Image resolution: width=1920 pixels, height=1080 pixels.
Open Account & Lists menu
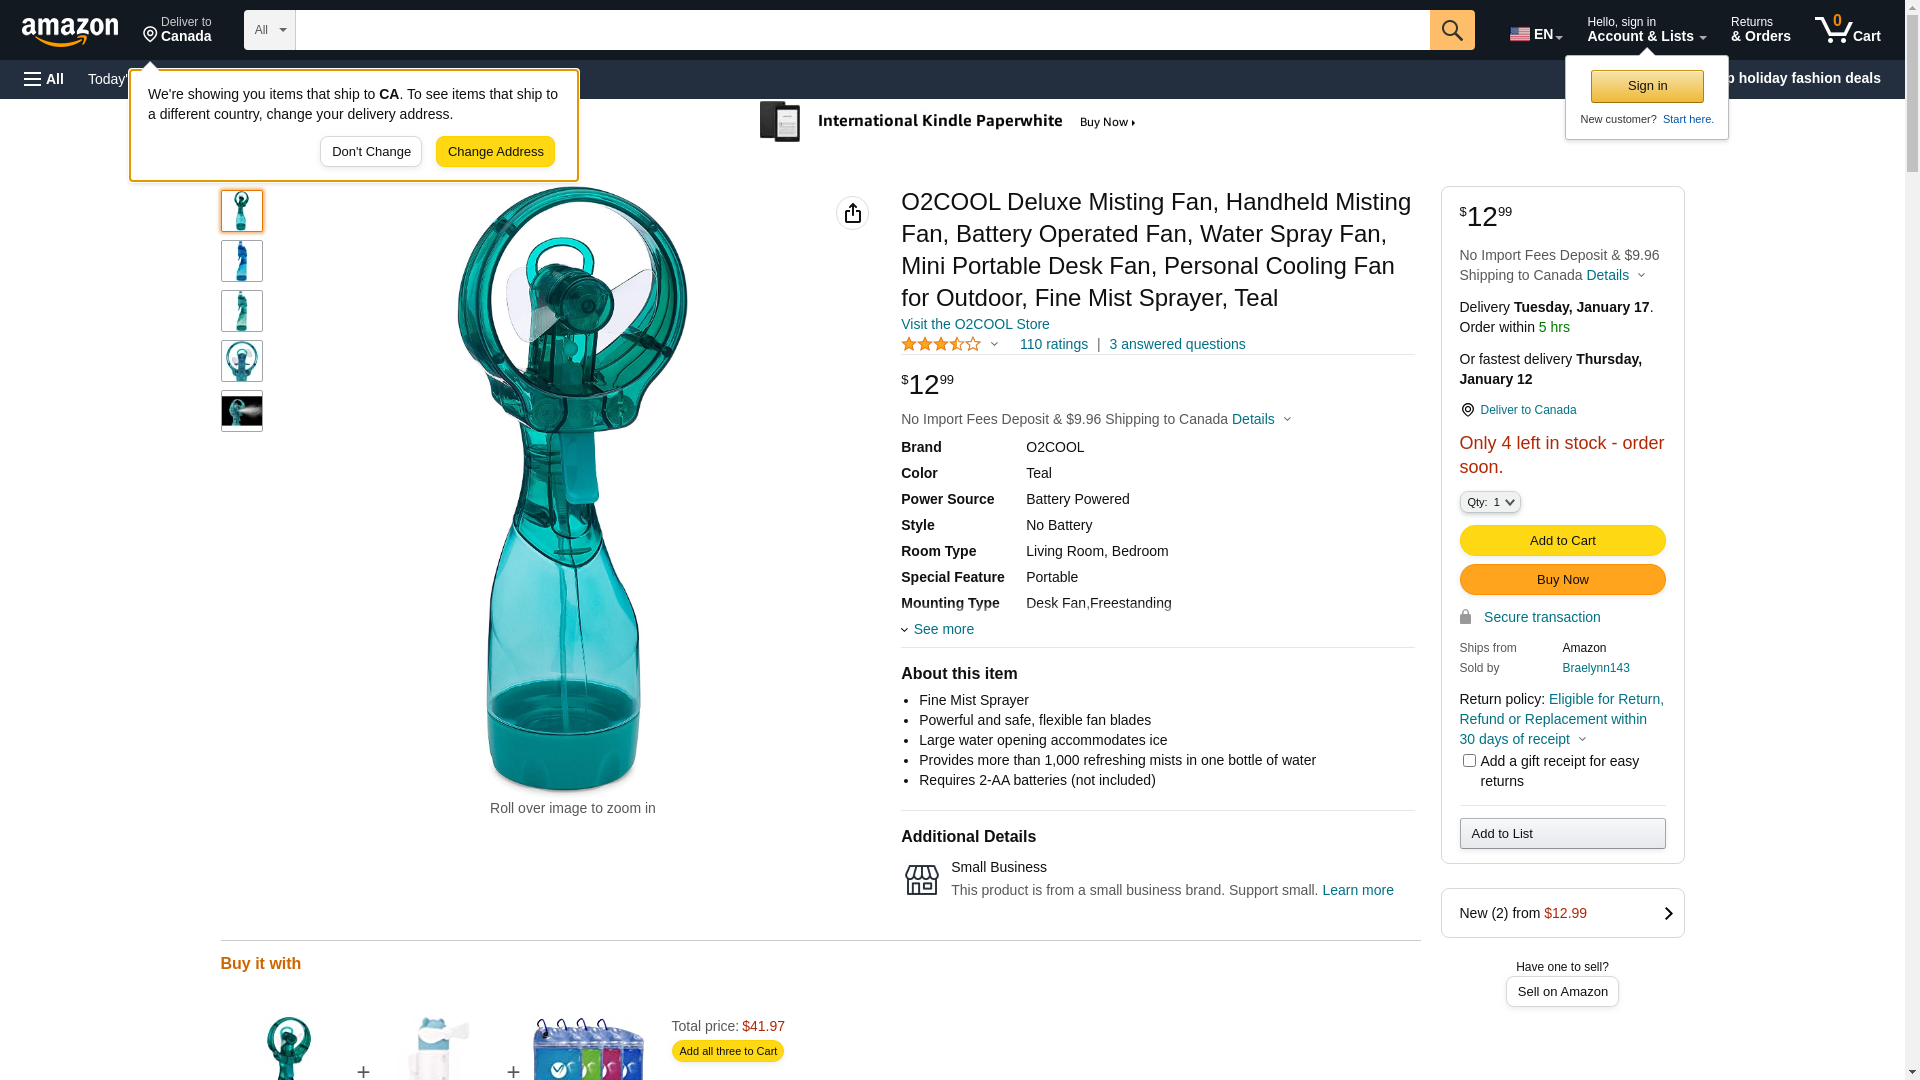click(1646, 30)
